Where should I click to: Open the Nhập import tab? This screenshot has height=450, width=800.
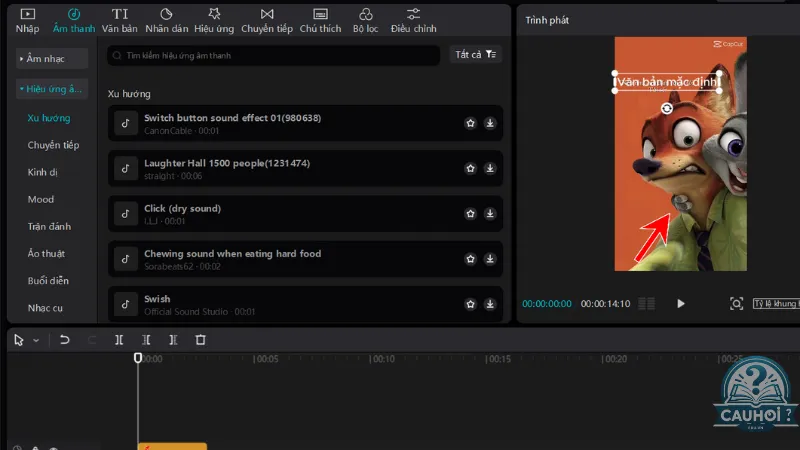click(x=27, y=21)
